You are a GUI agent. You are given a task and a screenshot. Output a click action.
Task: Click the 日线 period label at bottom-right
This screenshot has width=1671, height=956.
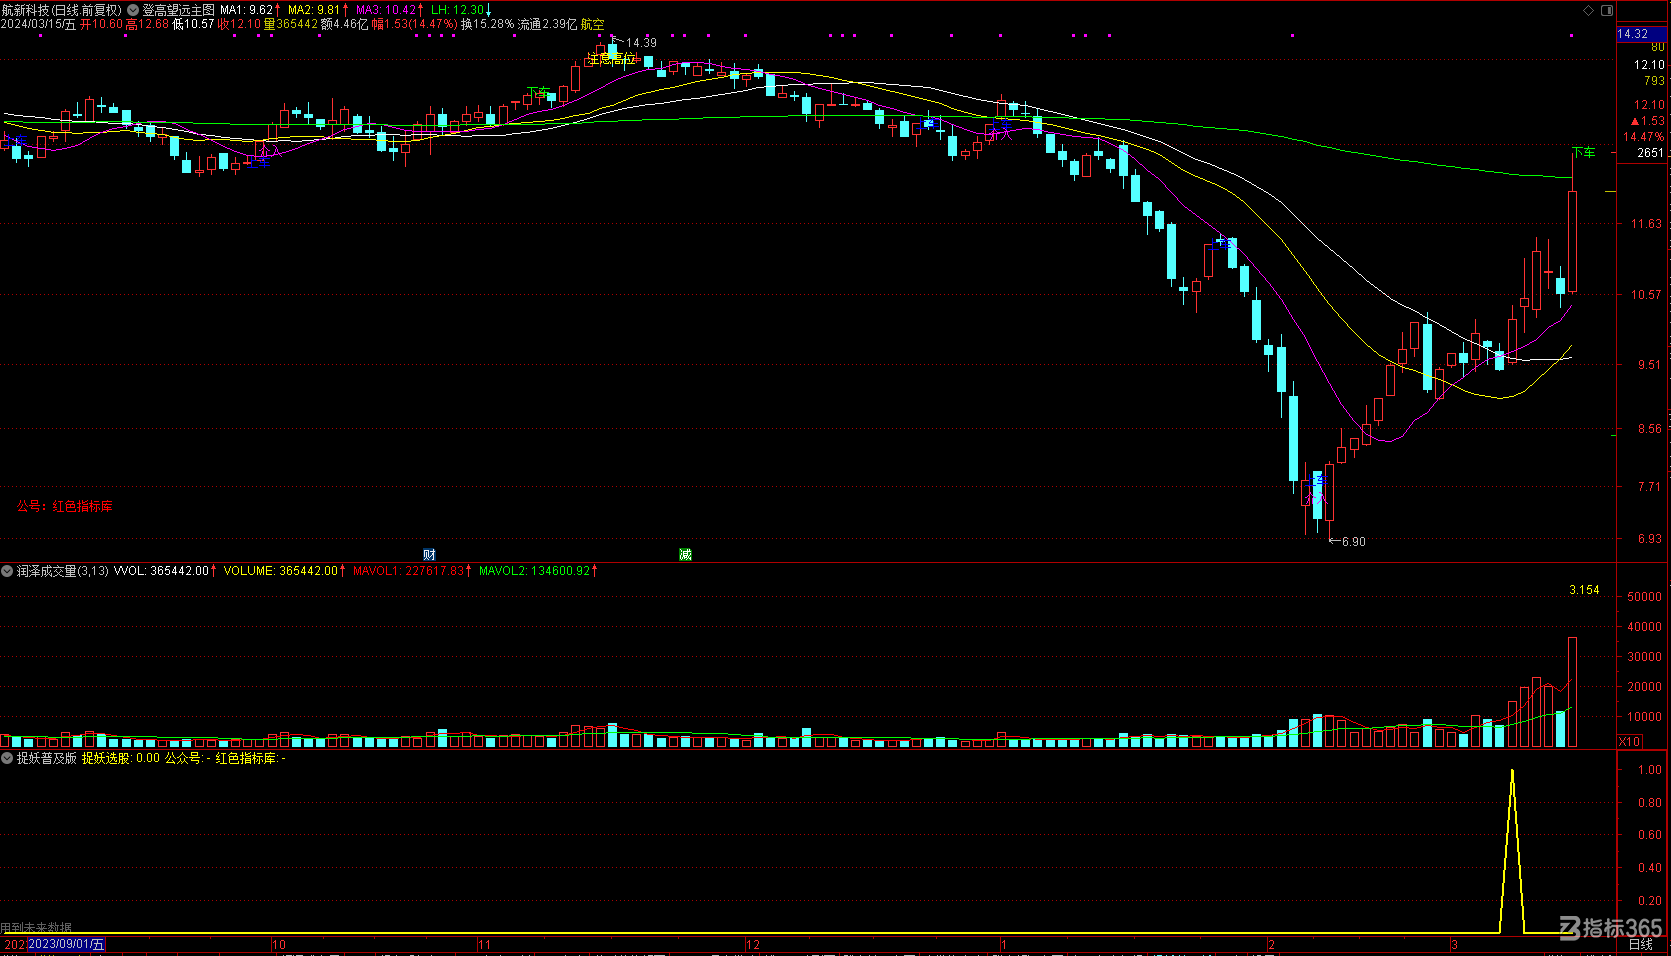pos(1641,944)
